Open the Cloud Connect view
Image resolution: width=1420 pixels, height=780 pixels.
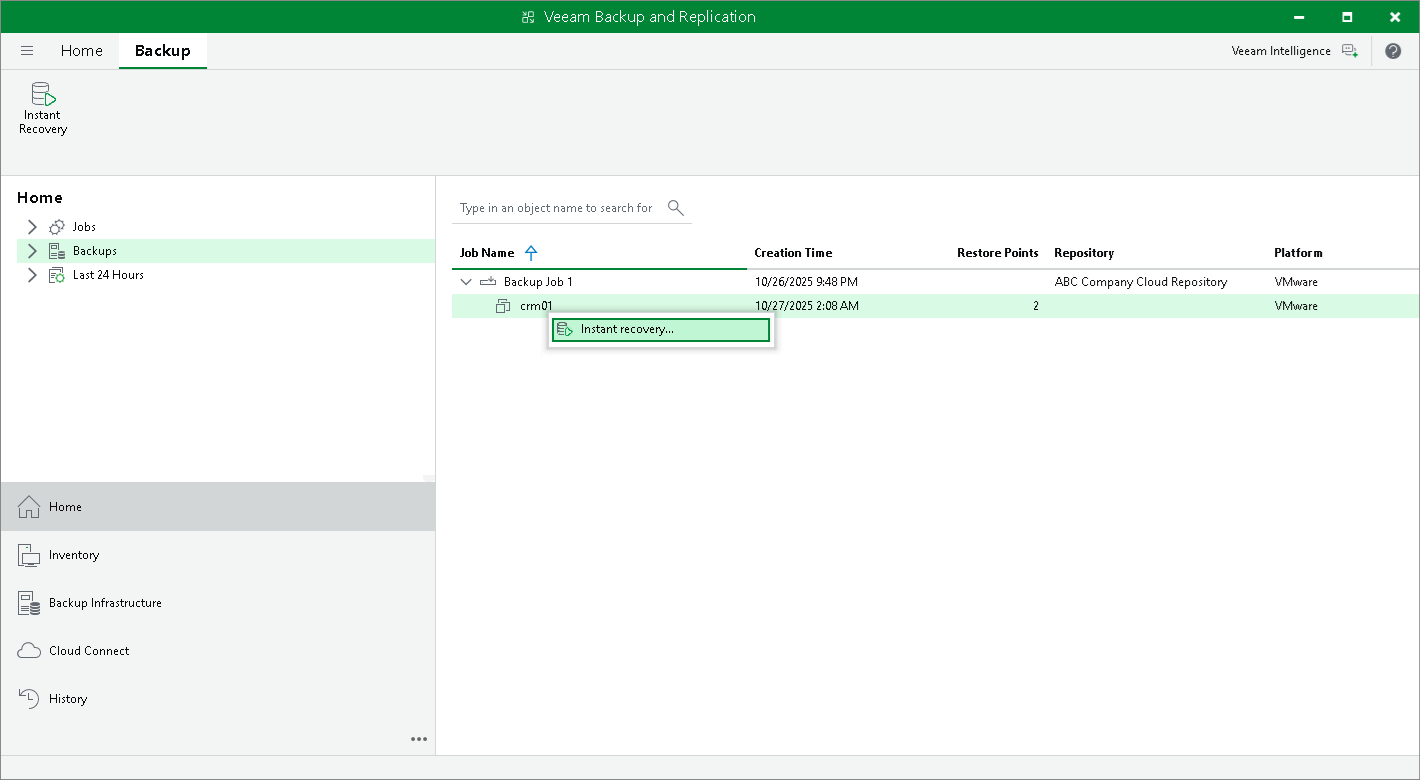tap(218, 651)
